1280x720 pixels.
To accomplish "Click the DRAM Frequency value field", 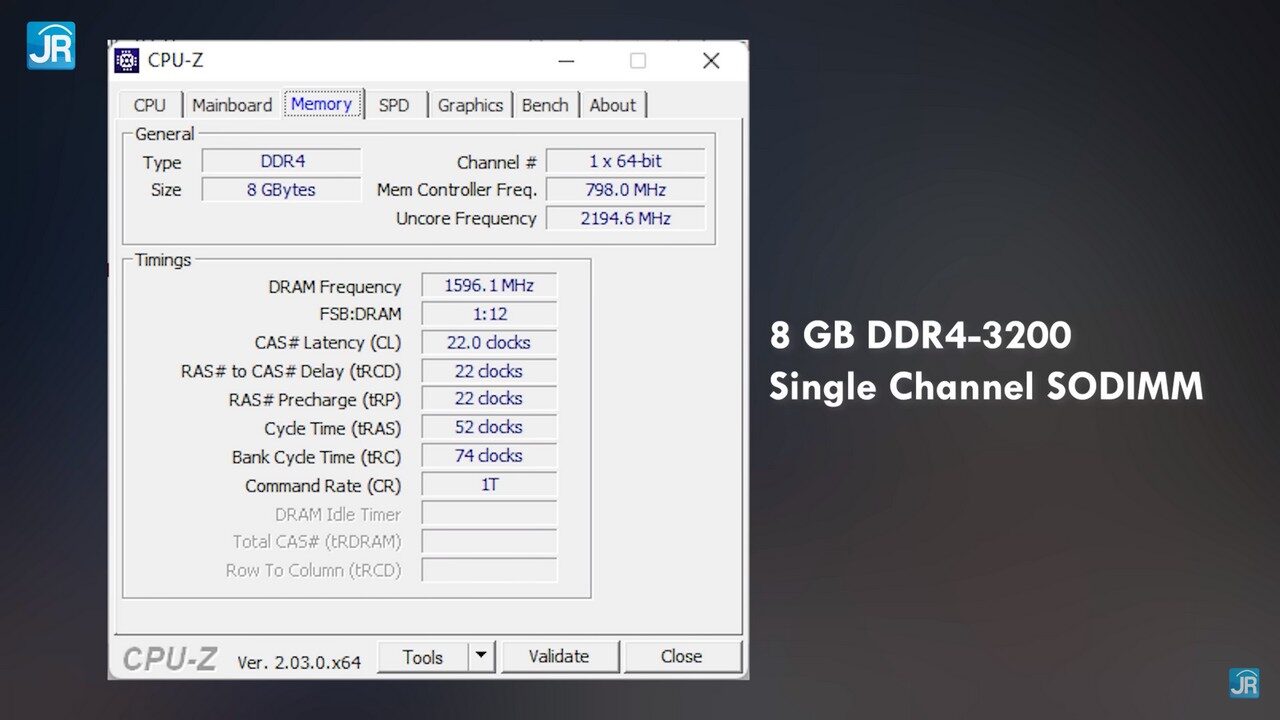I will click(x=489, y=286).
